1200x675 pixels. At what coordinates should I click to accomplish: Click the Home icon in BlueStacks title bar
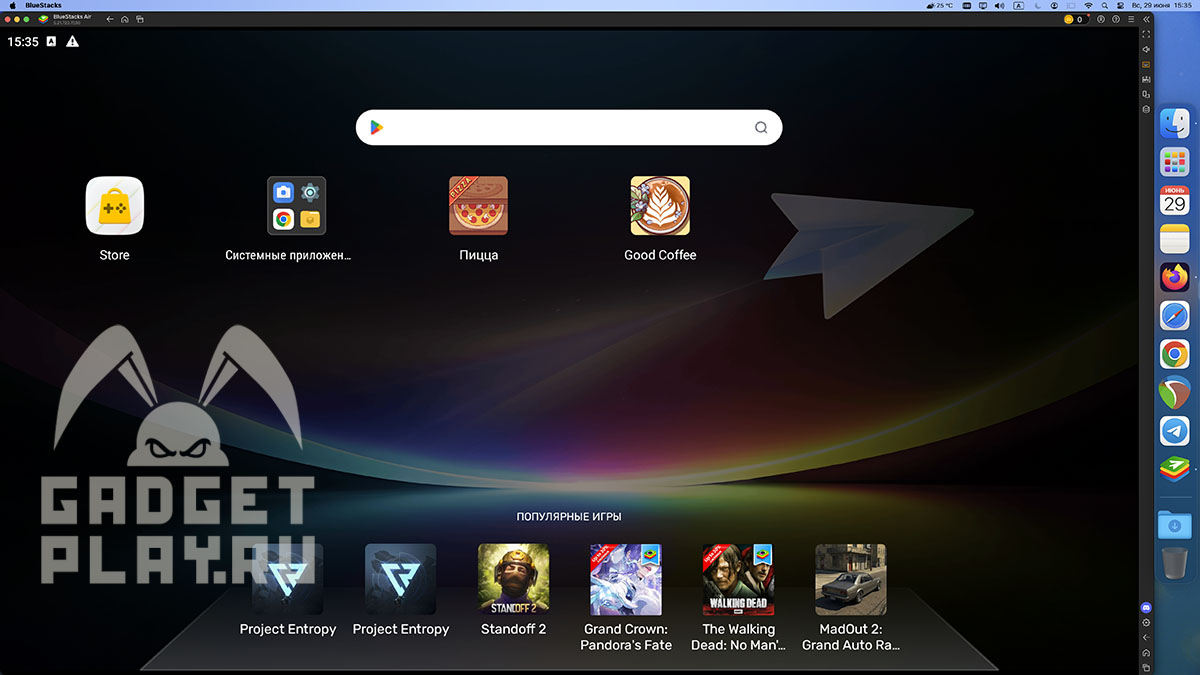click(x=124, y=19)
